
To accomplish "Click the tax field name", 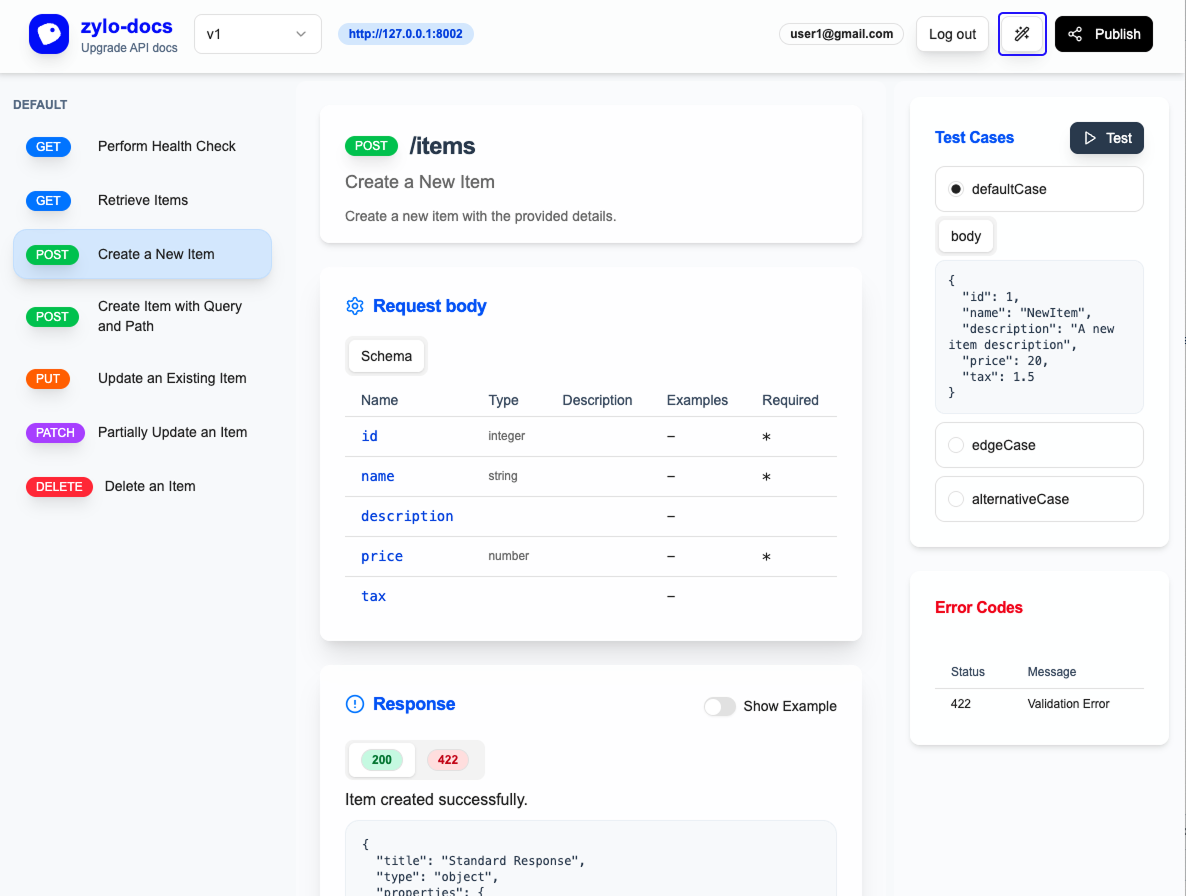I will pos(374,597).
